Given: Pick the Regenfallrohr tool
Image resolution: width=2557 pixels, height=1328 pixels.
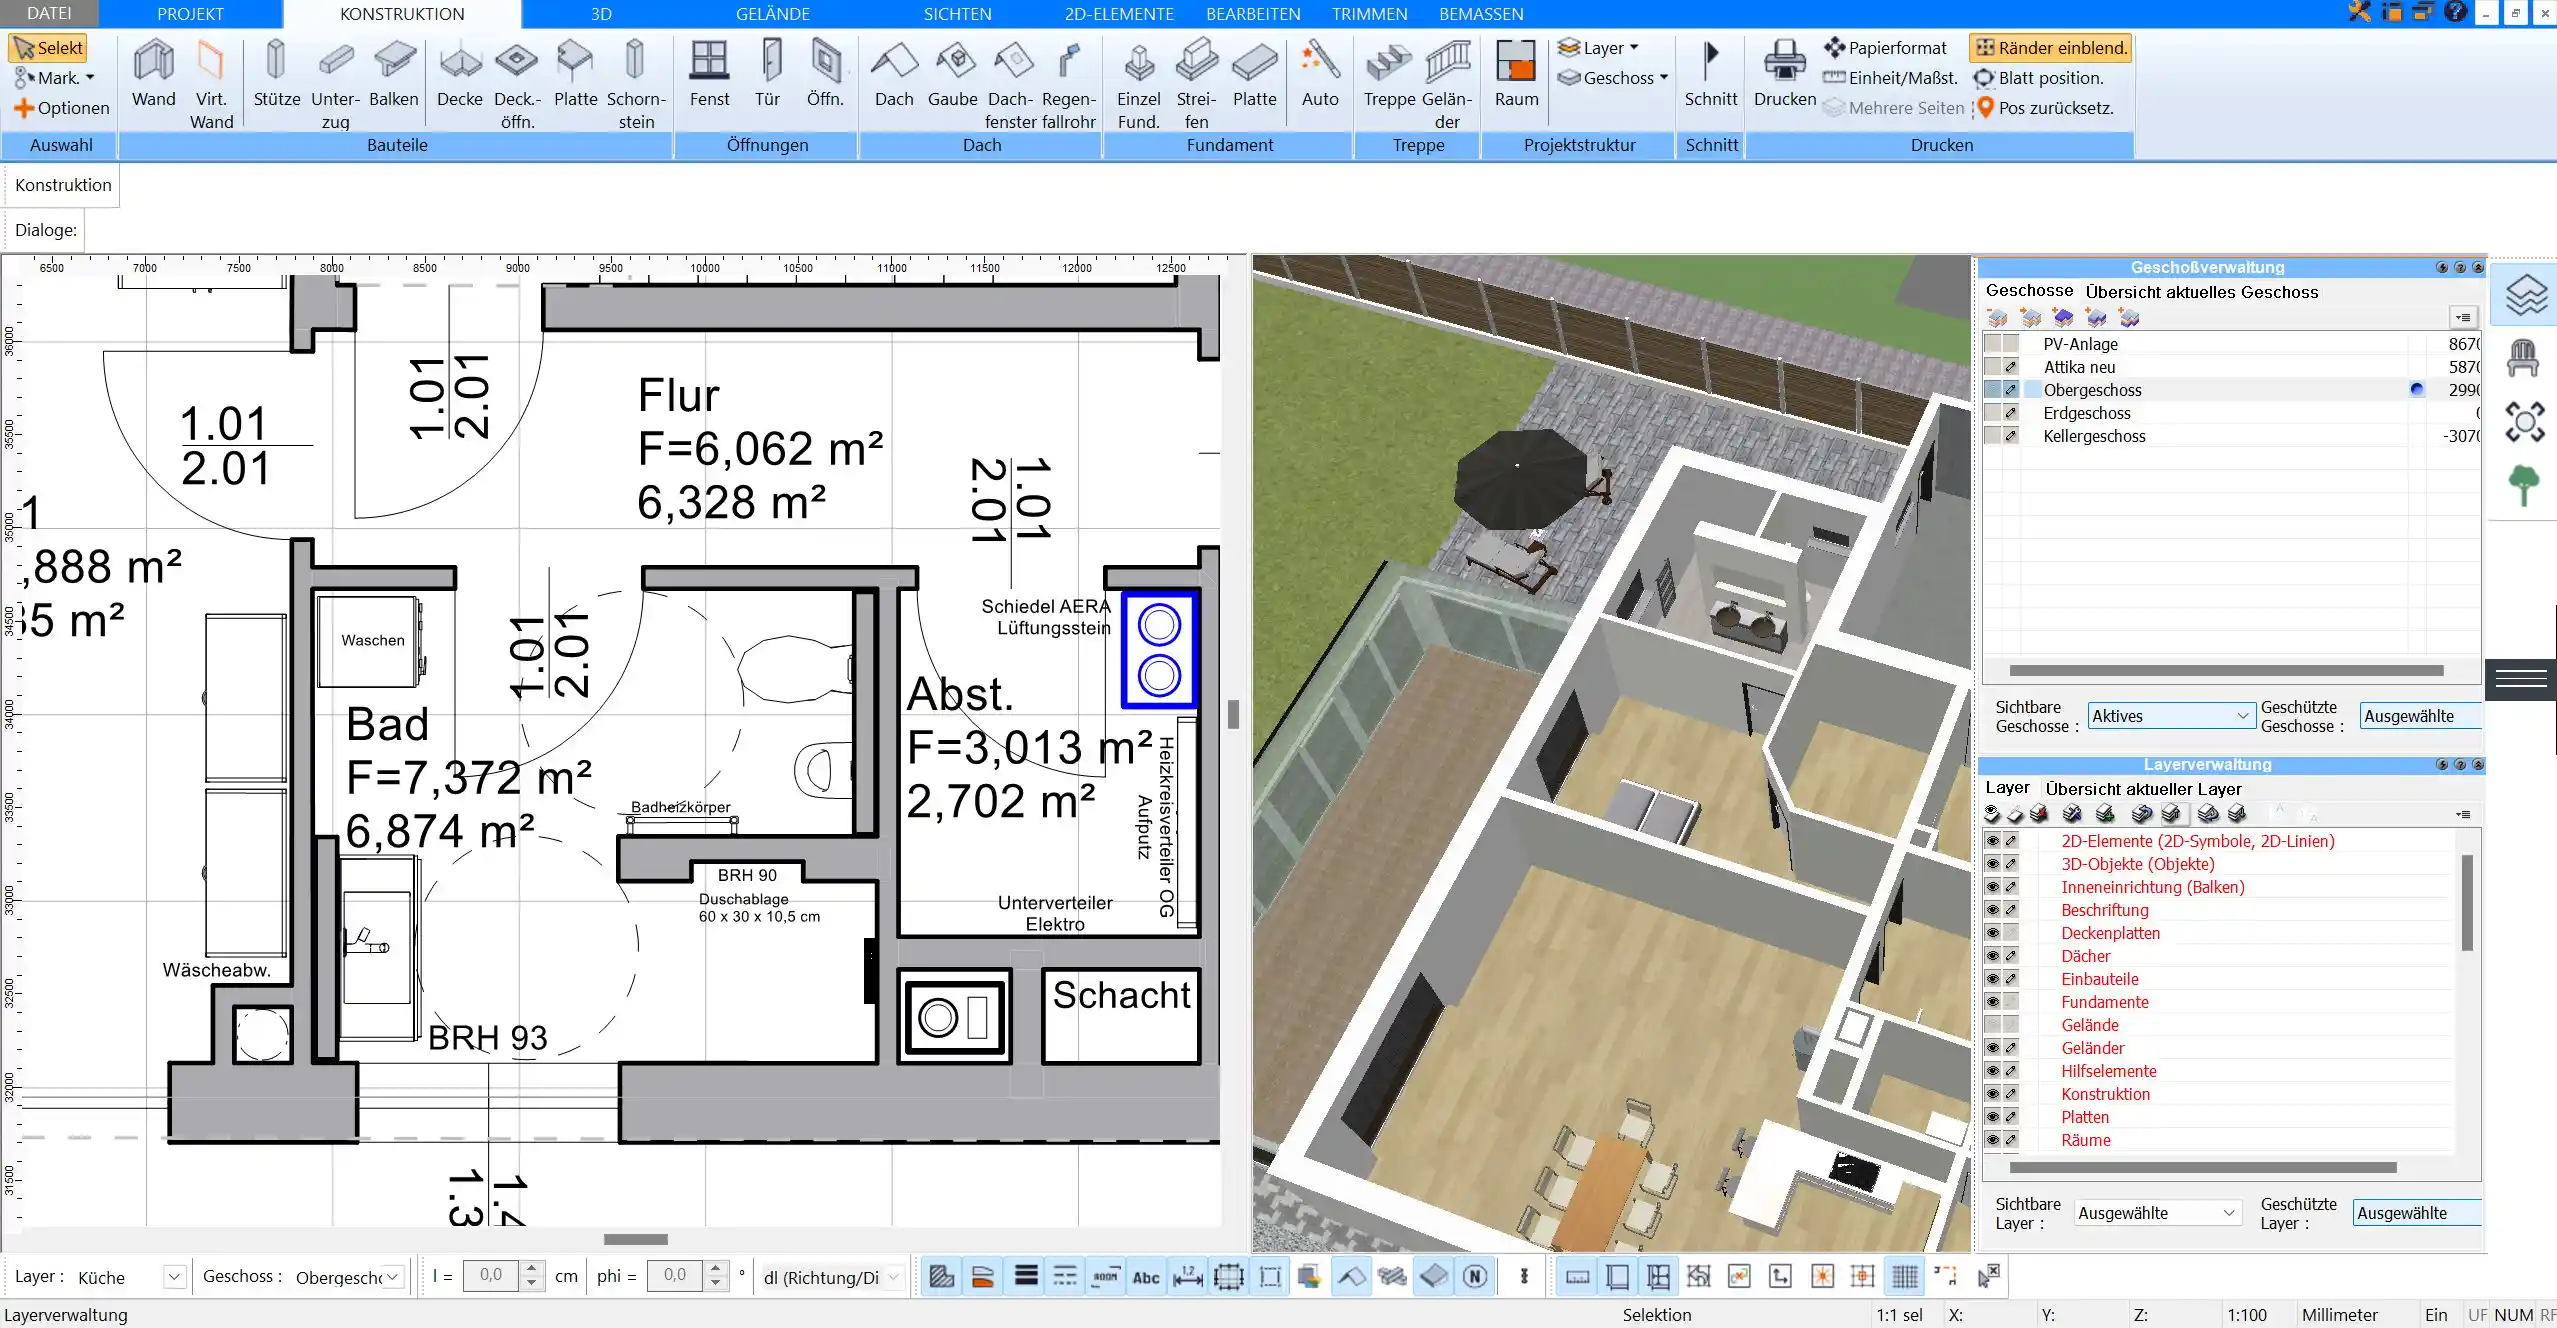Looking at the screenshot, I should pyautogui.click(x=1069, y=84).
